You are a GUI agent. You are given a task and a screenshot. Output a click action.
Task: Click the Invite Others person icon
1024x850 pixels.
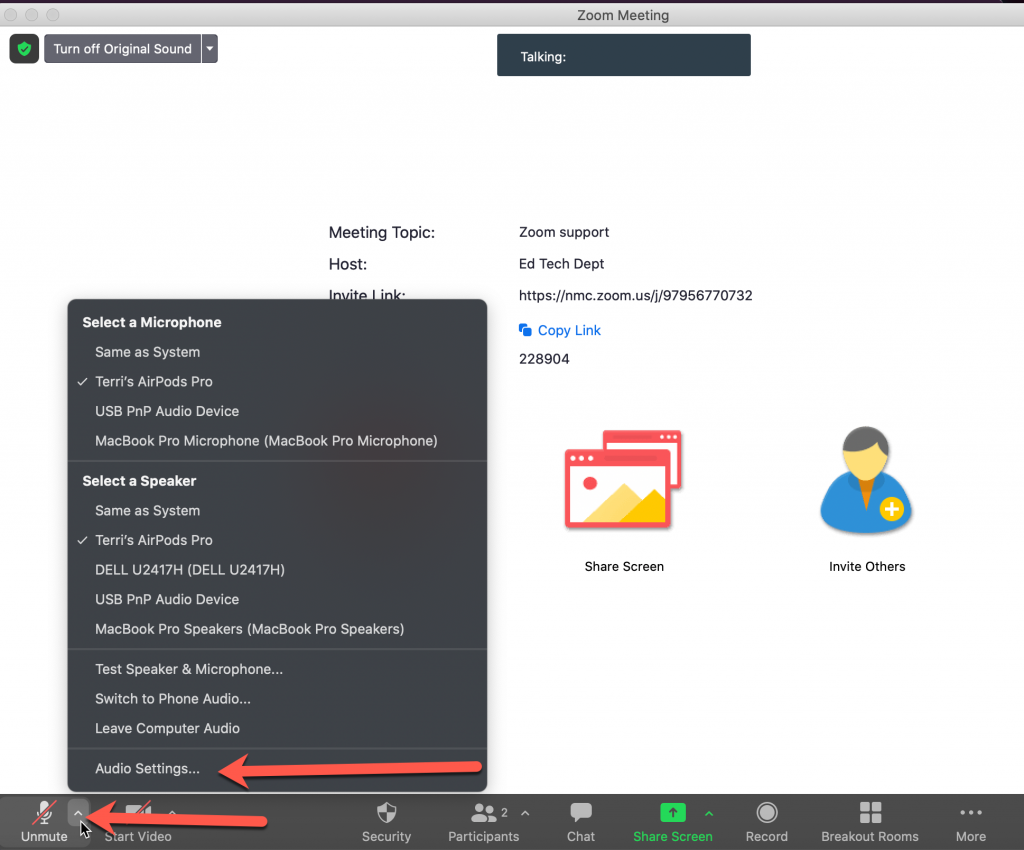(x=866, y=480)
